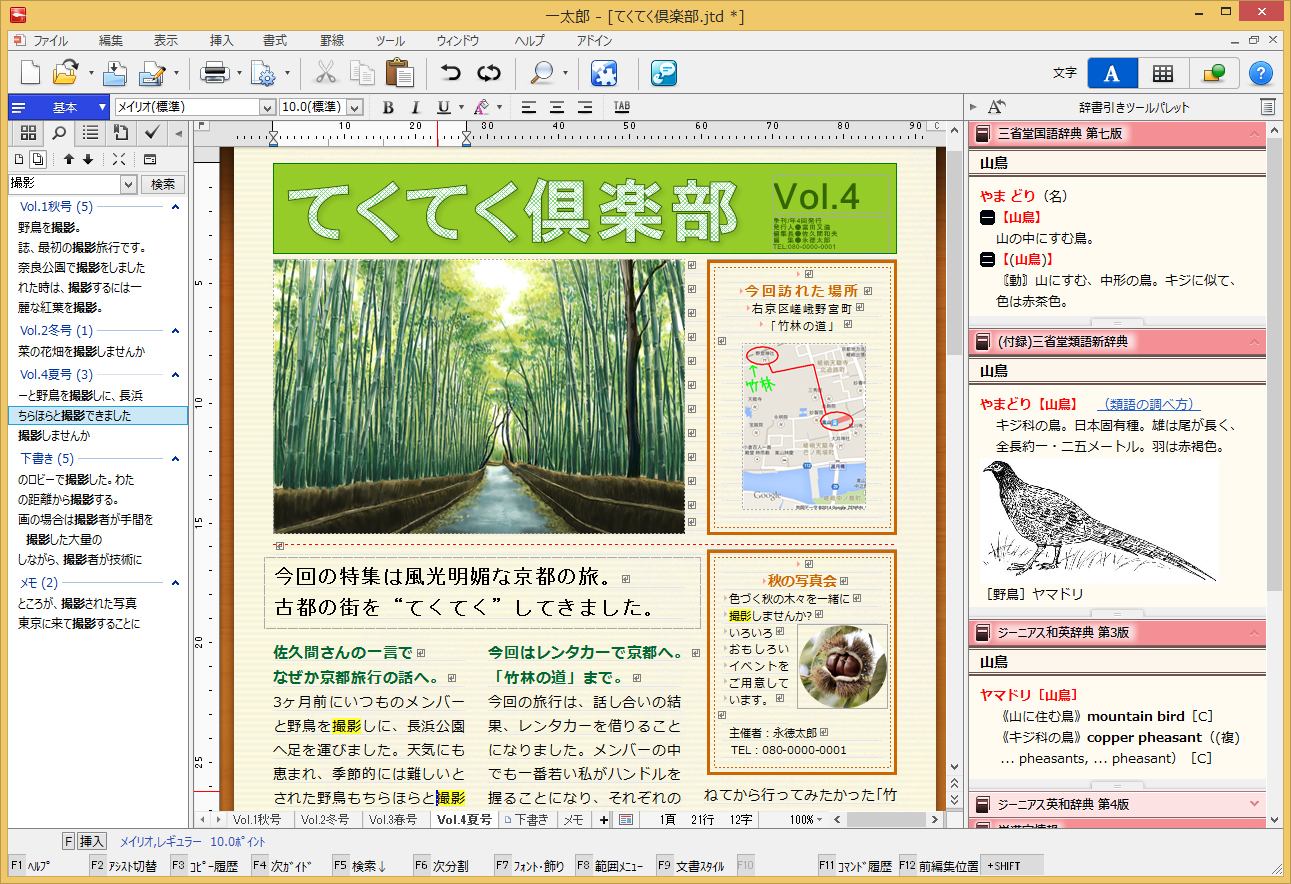Open the text decoration color picker

click(481, 107)
